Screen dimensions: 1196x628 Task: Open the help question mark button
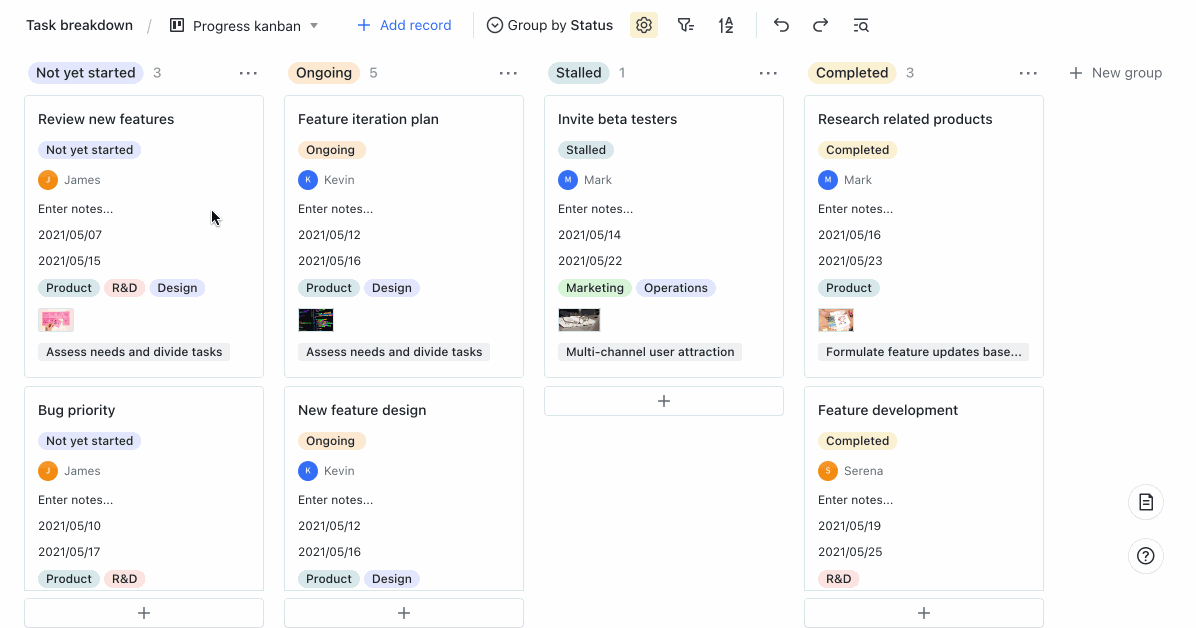tap(1145, 556)
